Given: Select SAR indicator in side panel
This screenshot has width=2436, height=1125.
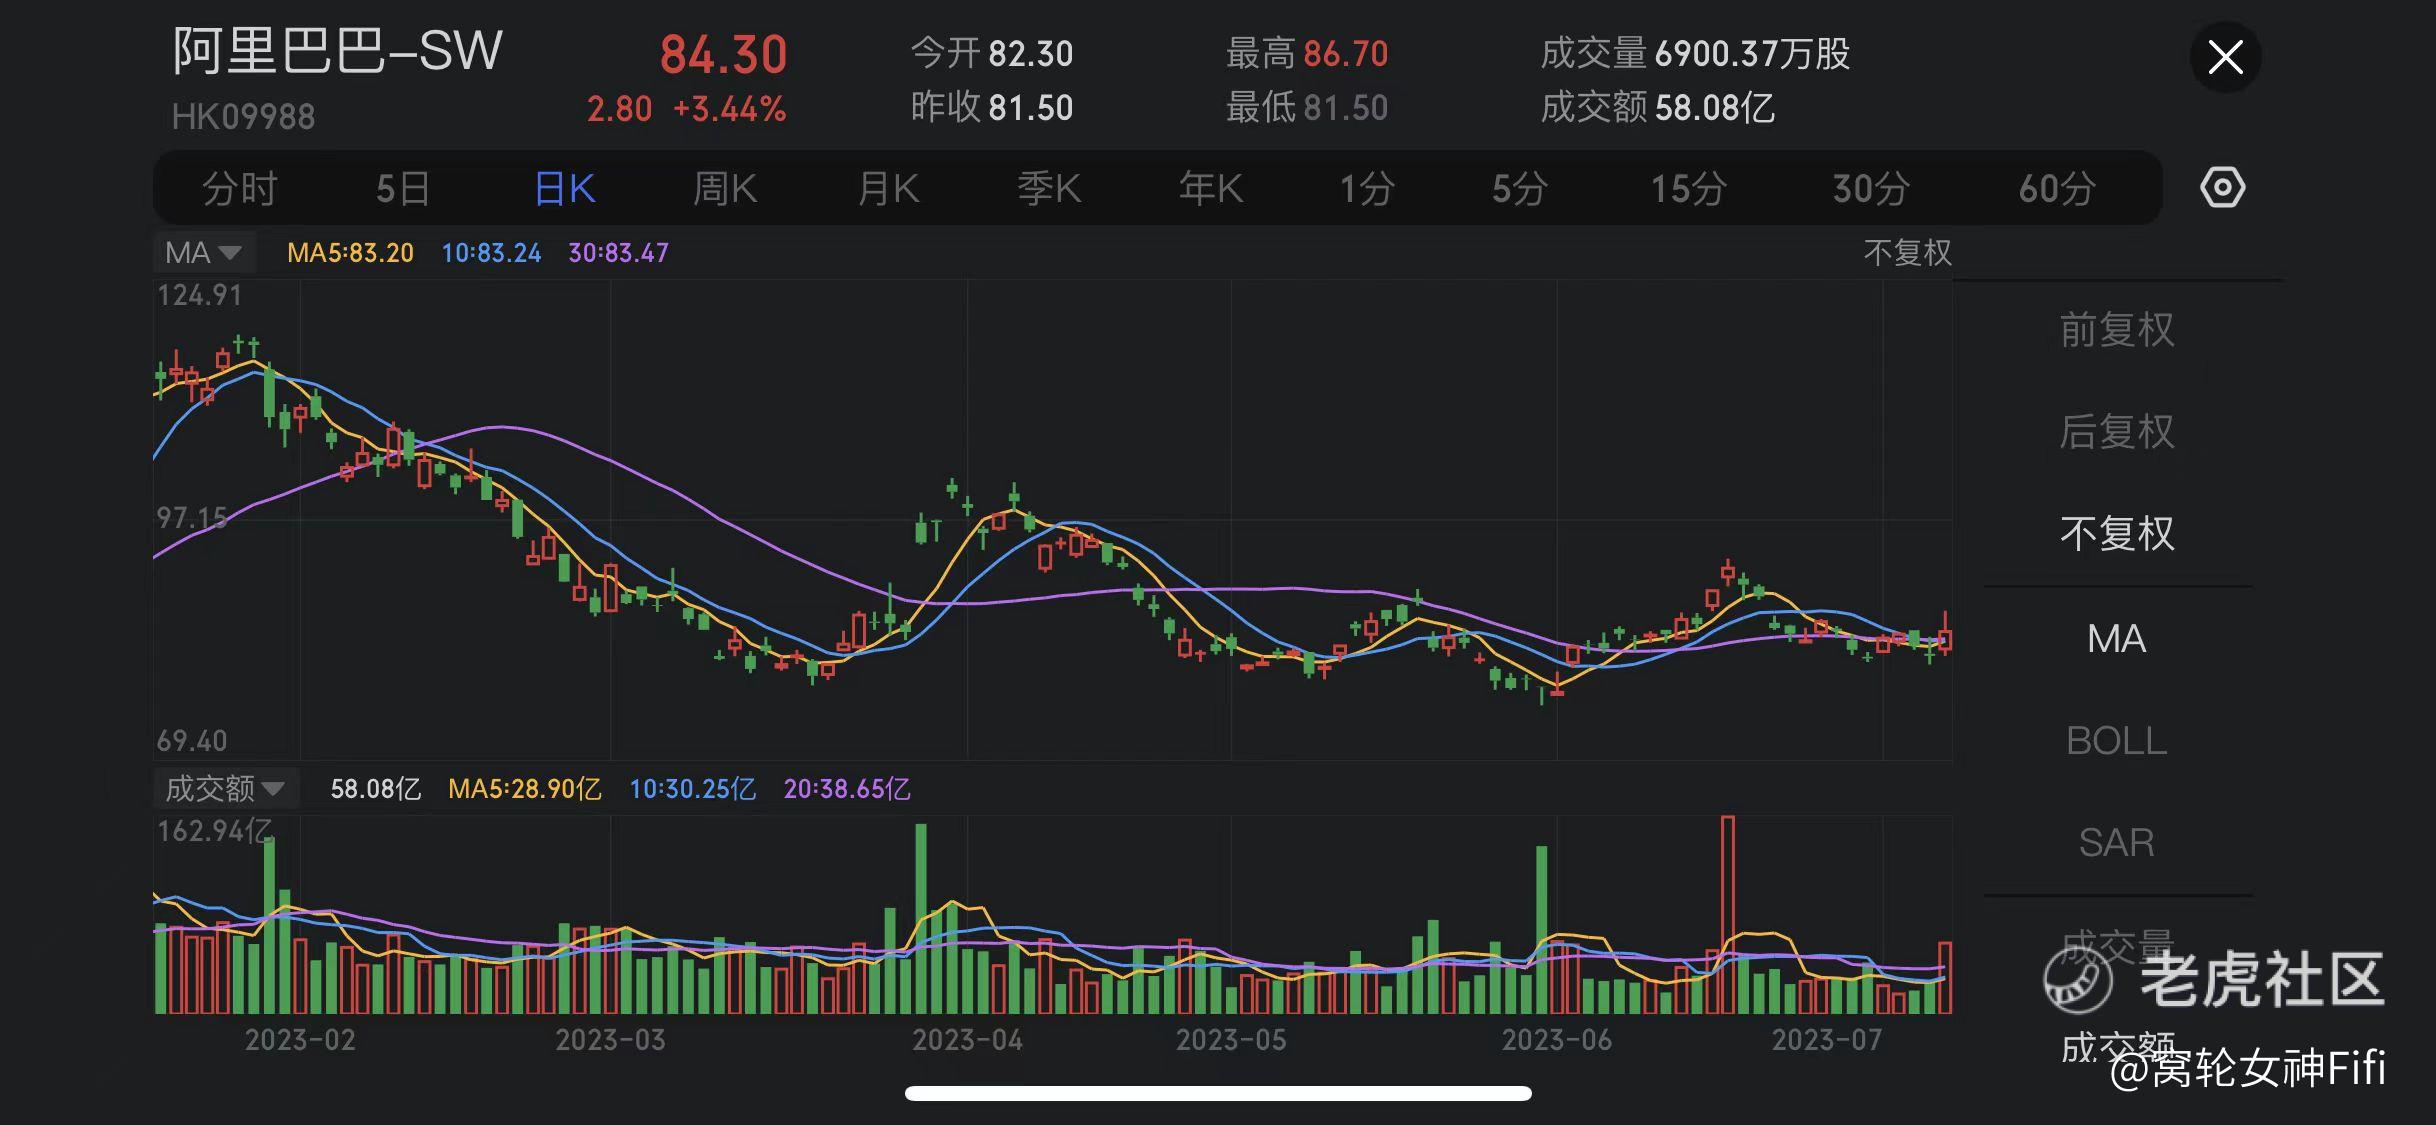Looking at the screenshot, I should tap(2117, 843).
